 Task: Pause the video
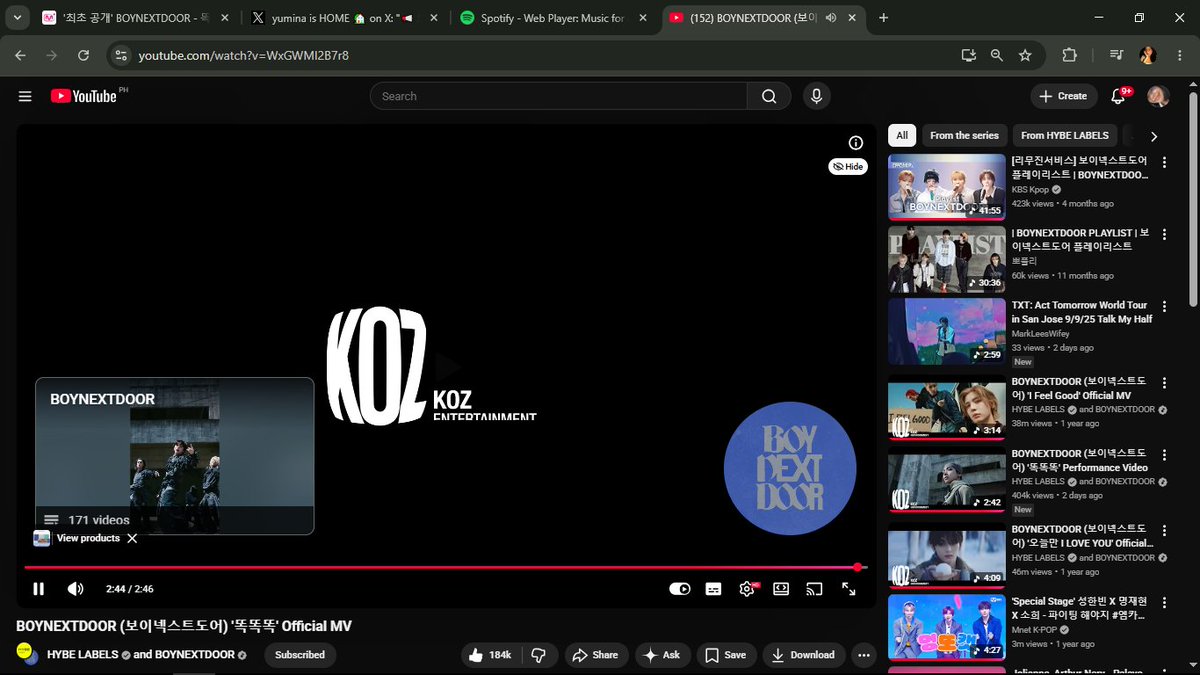(39, 589)
